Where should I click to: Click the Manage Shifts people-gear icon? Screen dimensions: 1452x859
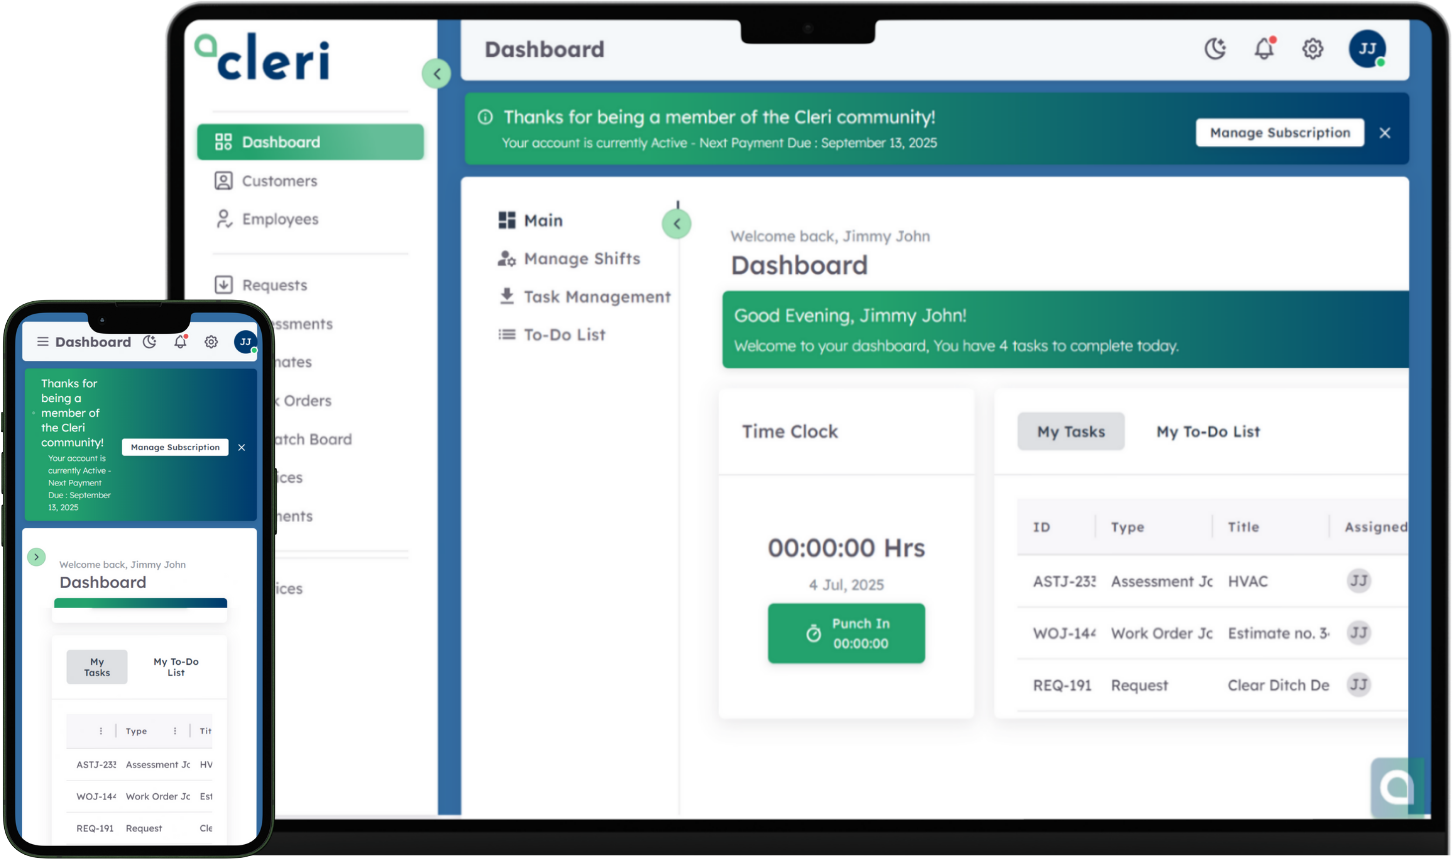(507, 259)
